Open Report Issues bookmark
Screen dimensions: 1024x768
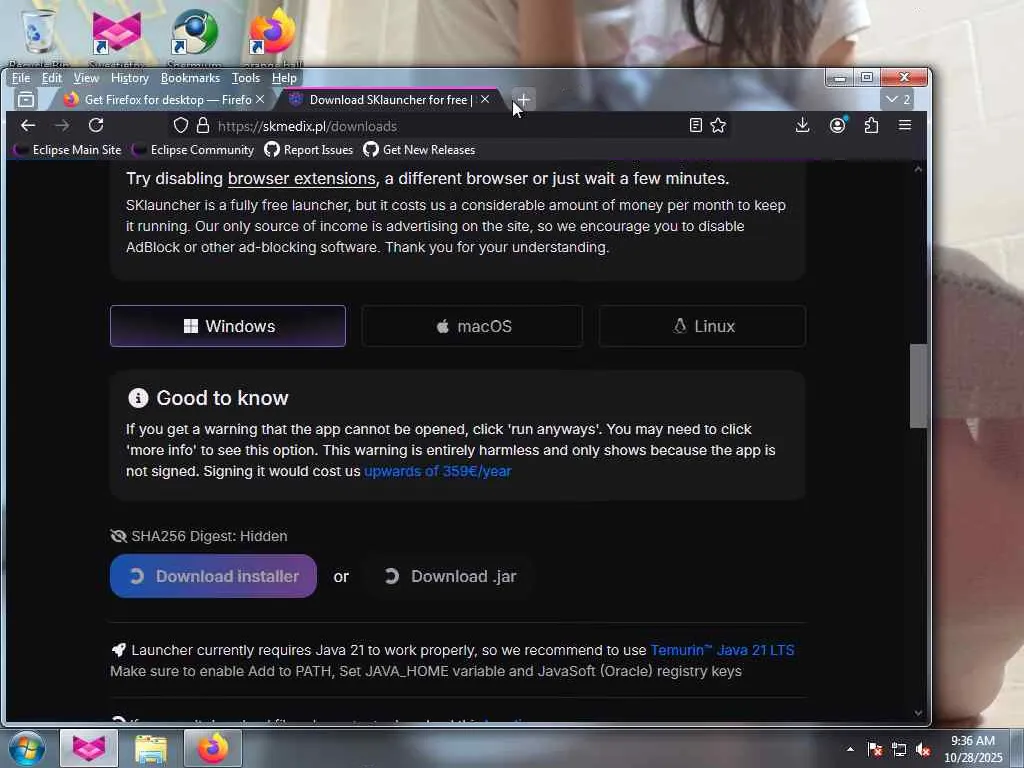[309, 150]
